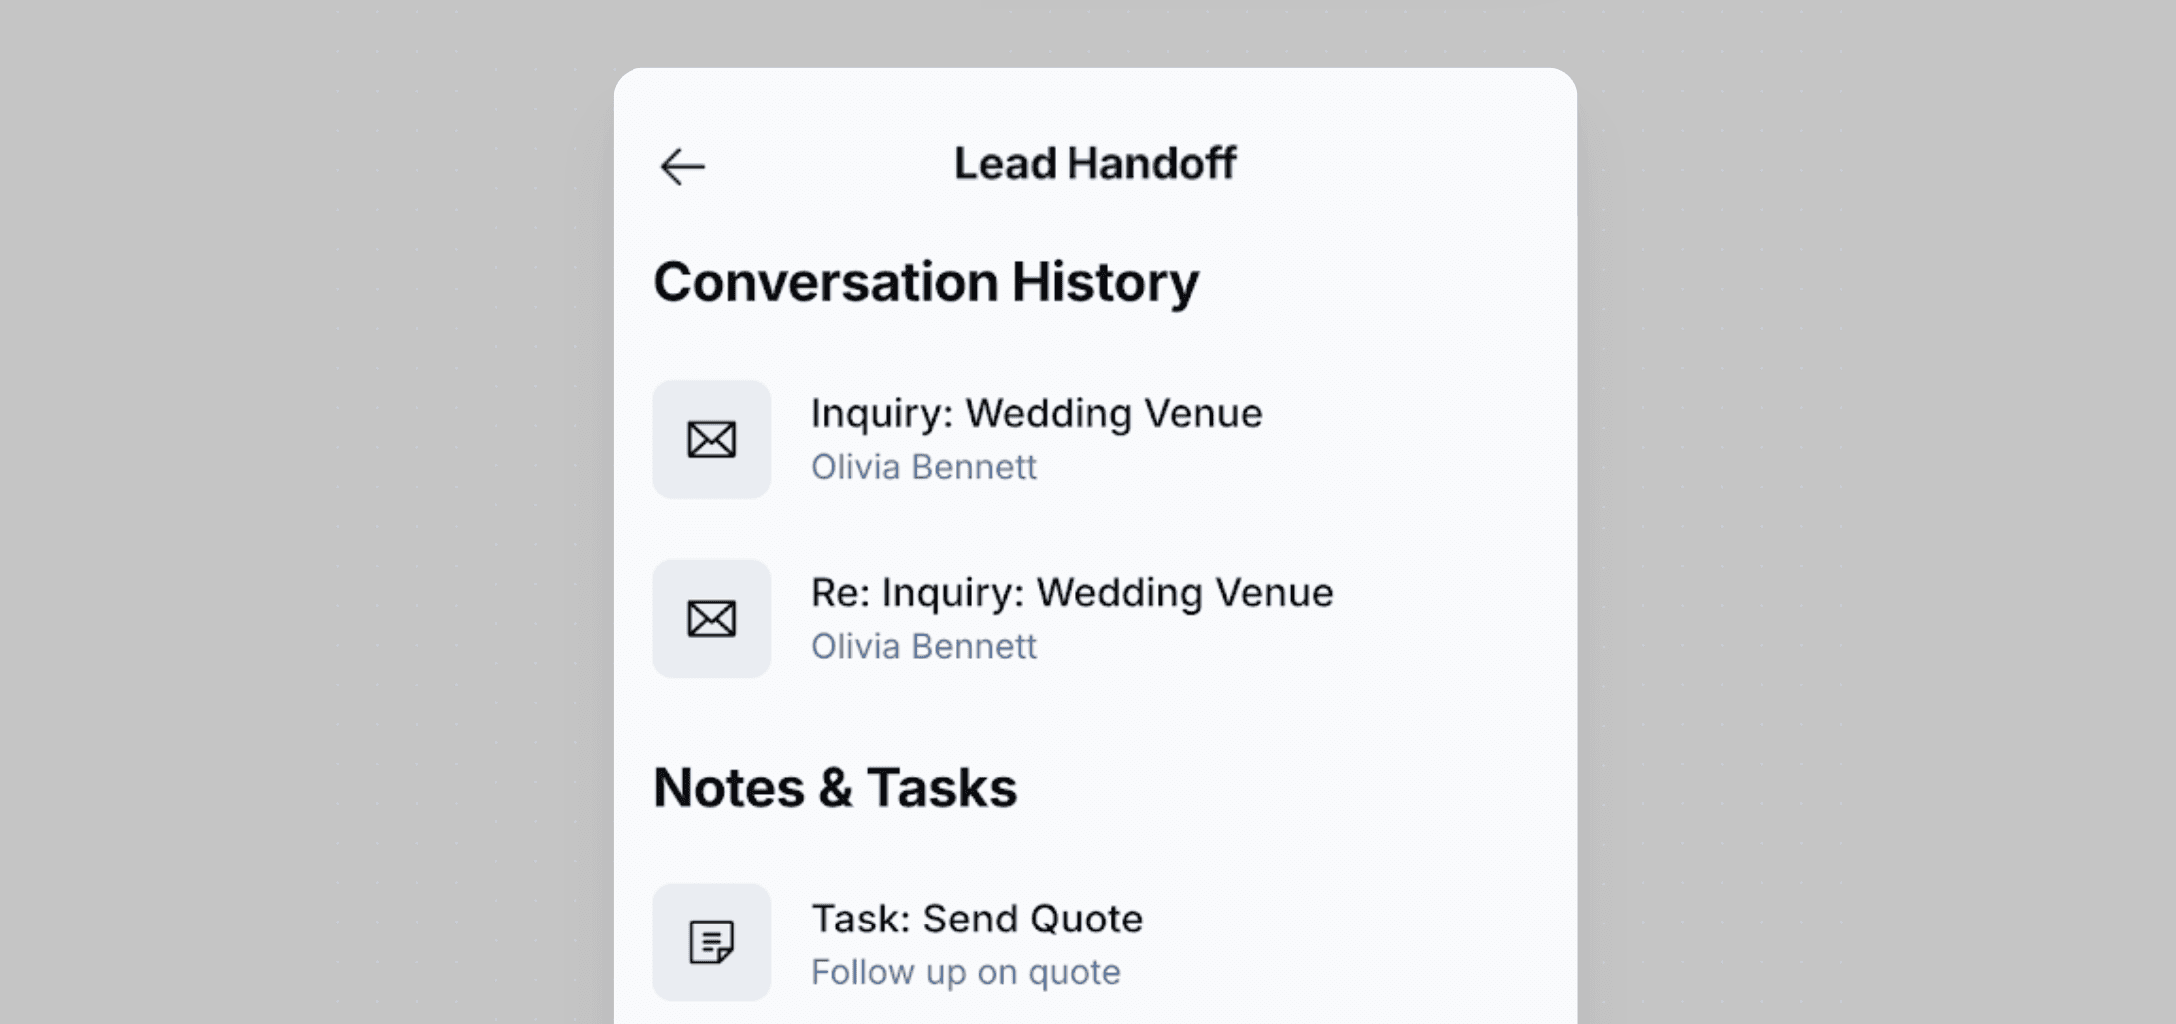Open Re: Inquiry: Wedding Venue conversation

point(1072,592)
